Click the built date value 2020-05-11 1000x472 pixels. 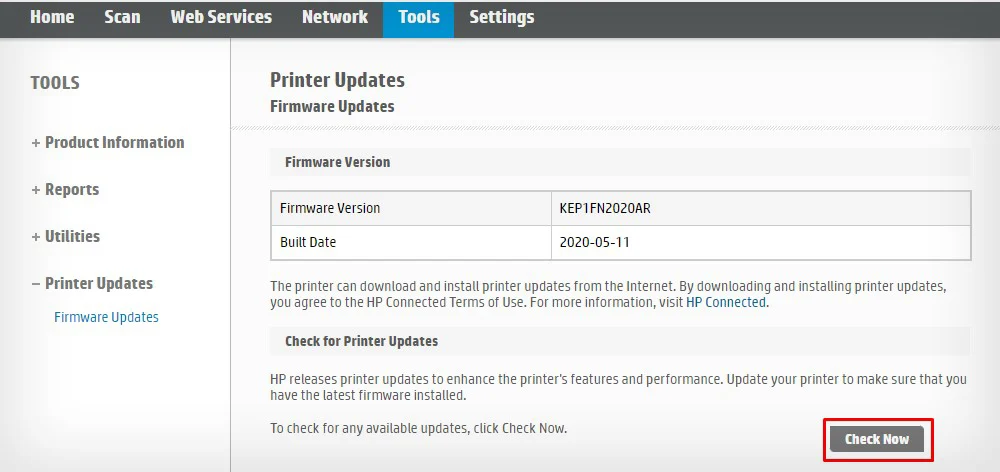click(x=595, y=242)
